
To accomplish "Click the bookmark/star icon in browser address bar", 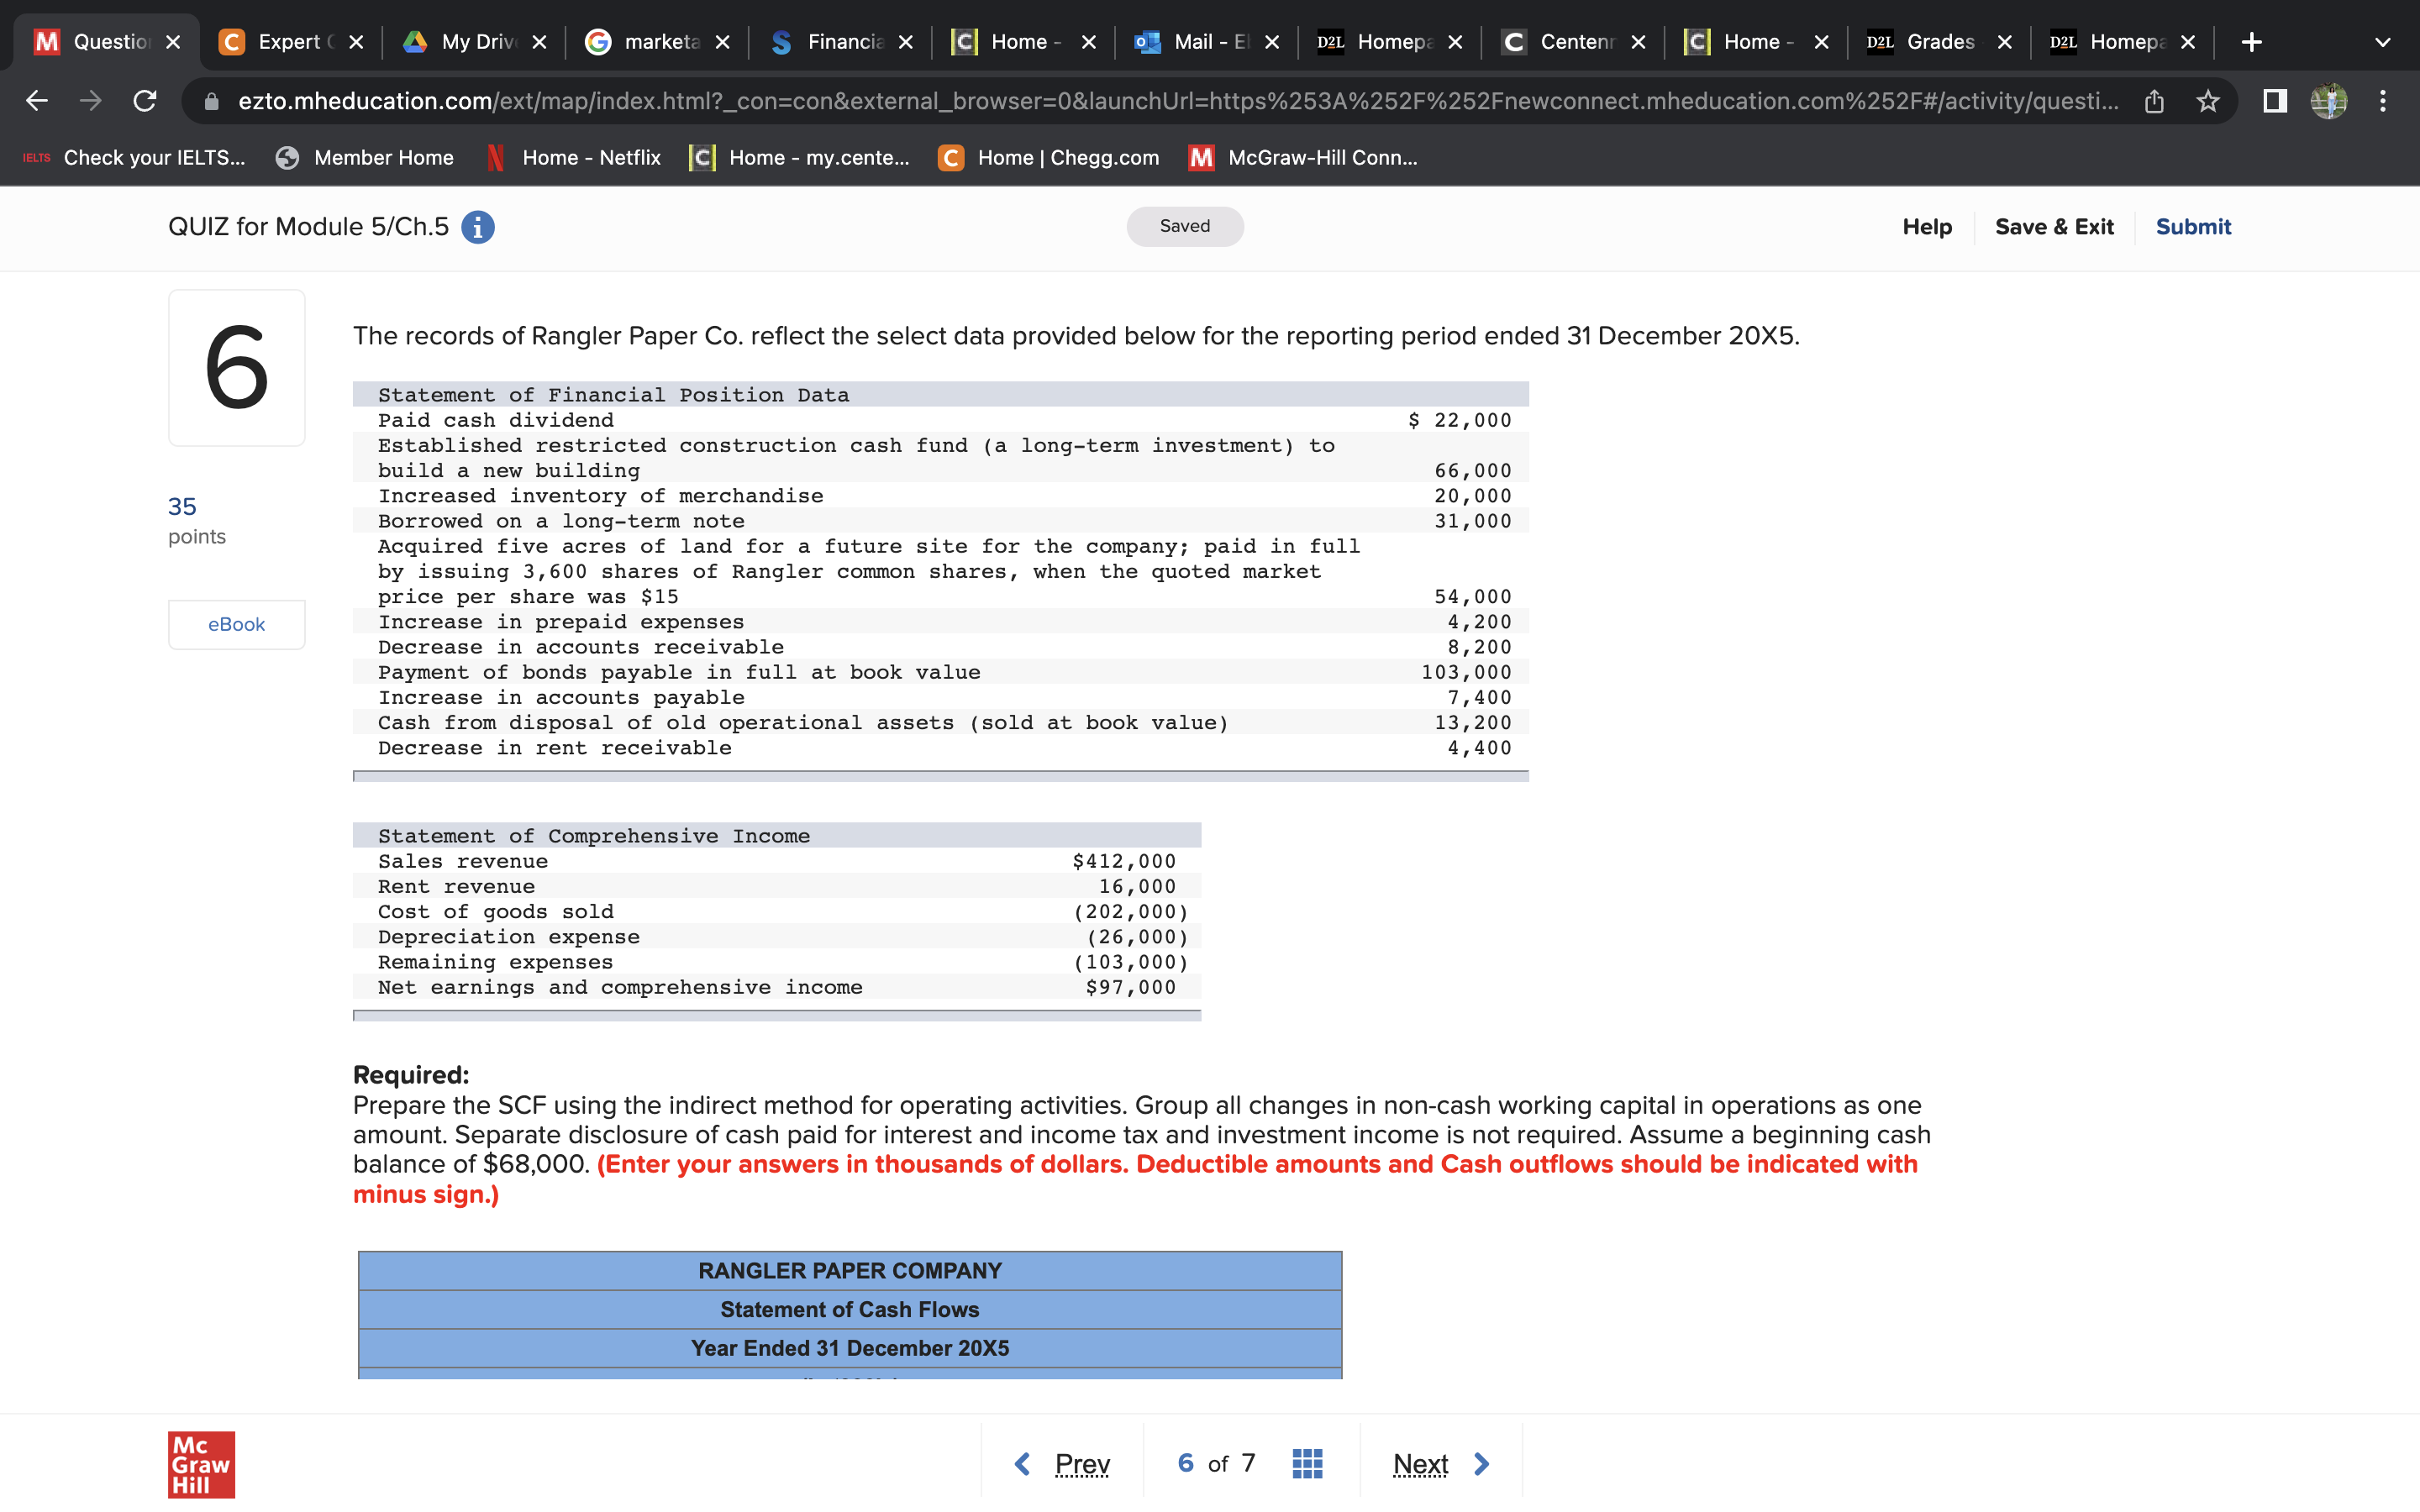I will point(2206,99).
